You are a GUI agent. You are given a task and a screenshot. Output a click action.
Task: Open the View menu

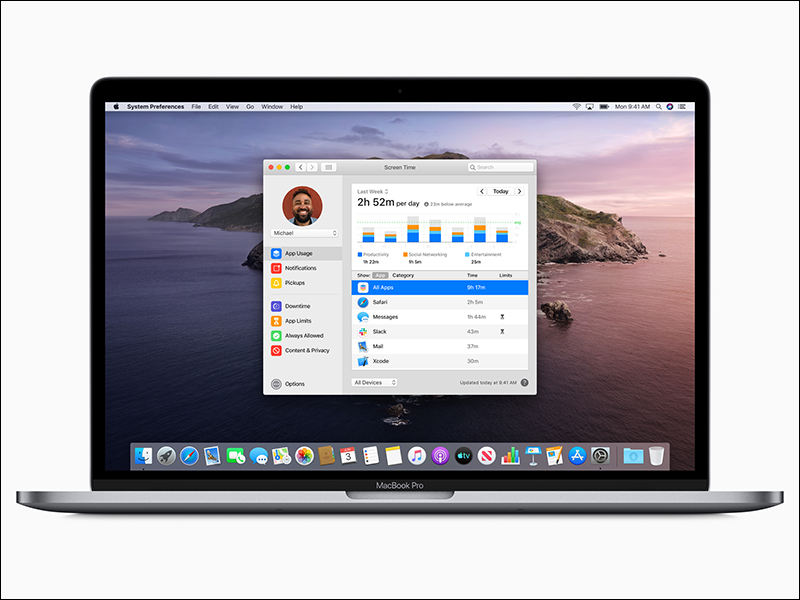[232, 107]
